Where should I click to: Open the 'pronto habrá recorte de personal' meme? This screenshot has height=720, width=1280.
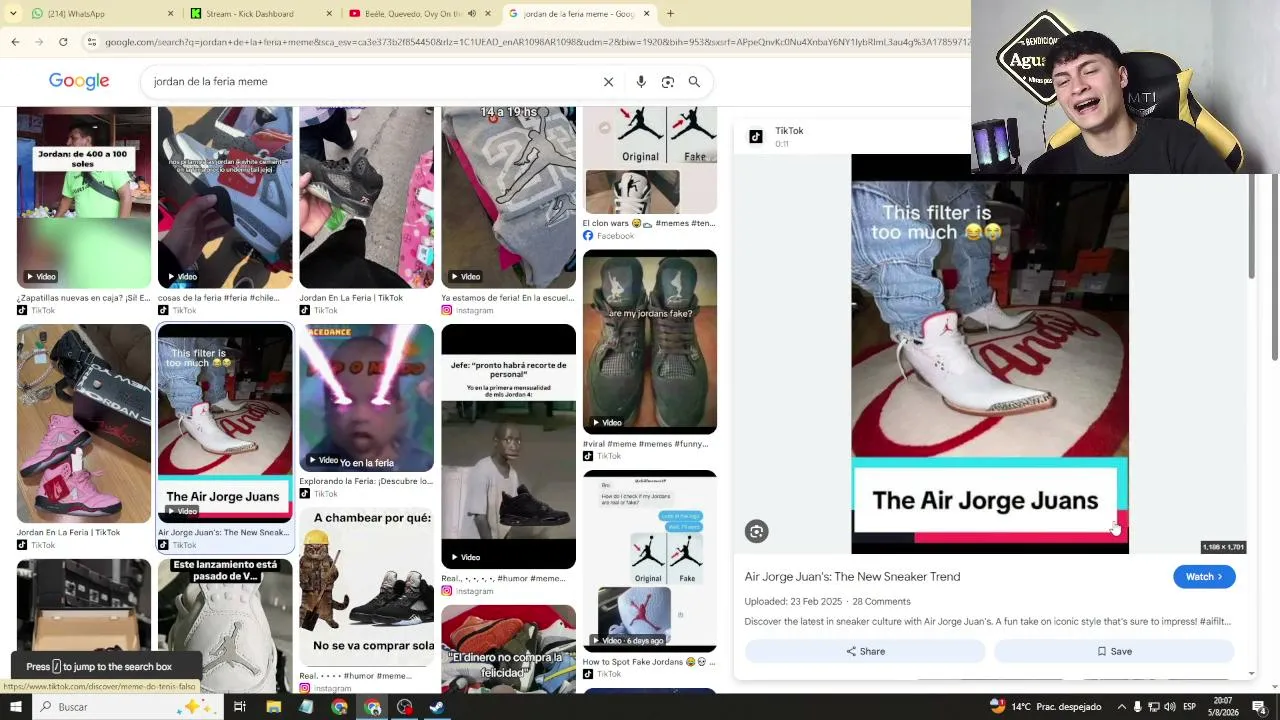(x=508, y=446)
